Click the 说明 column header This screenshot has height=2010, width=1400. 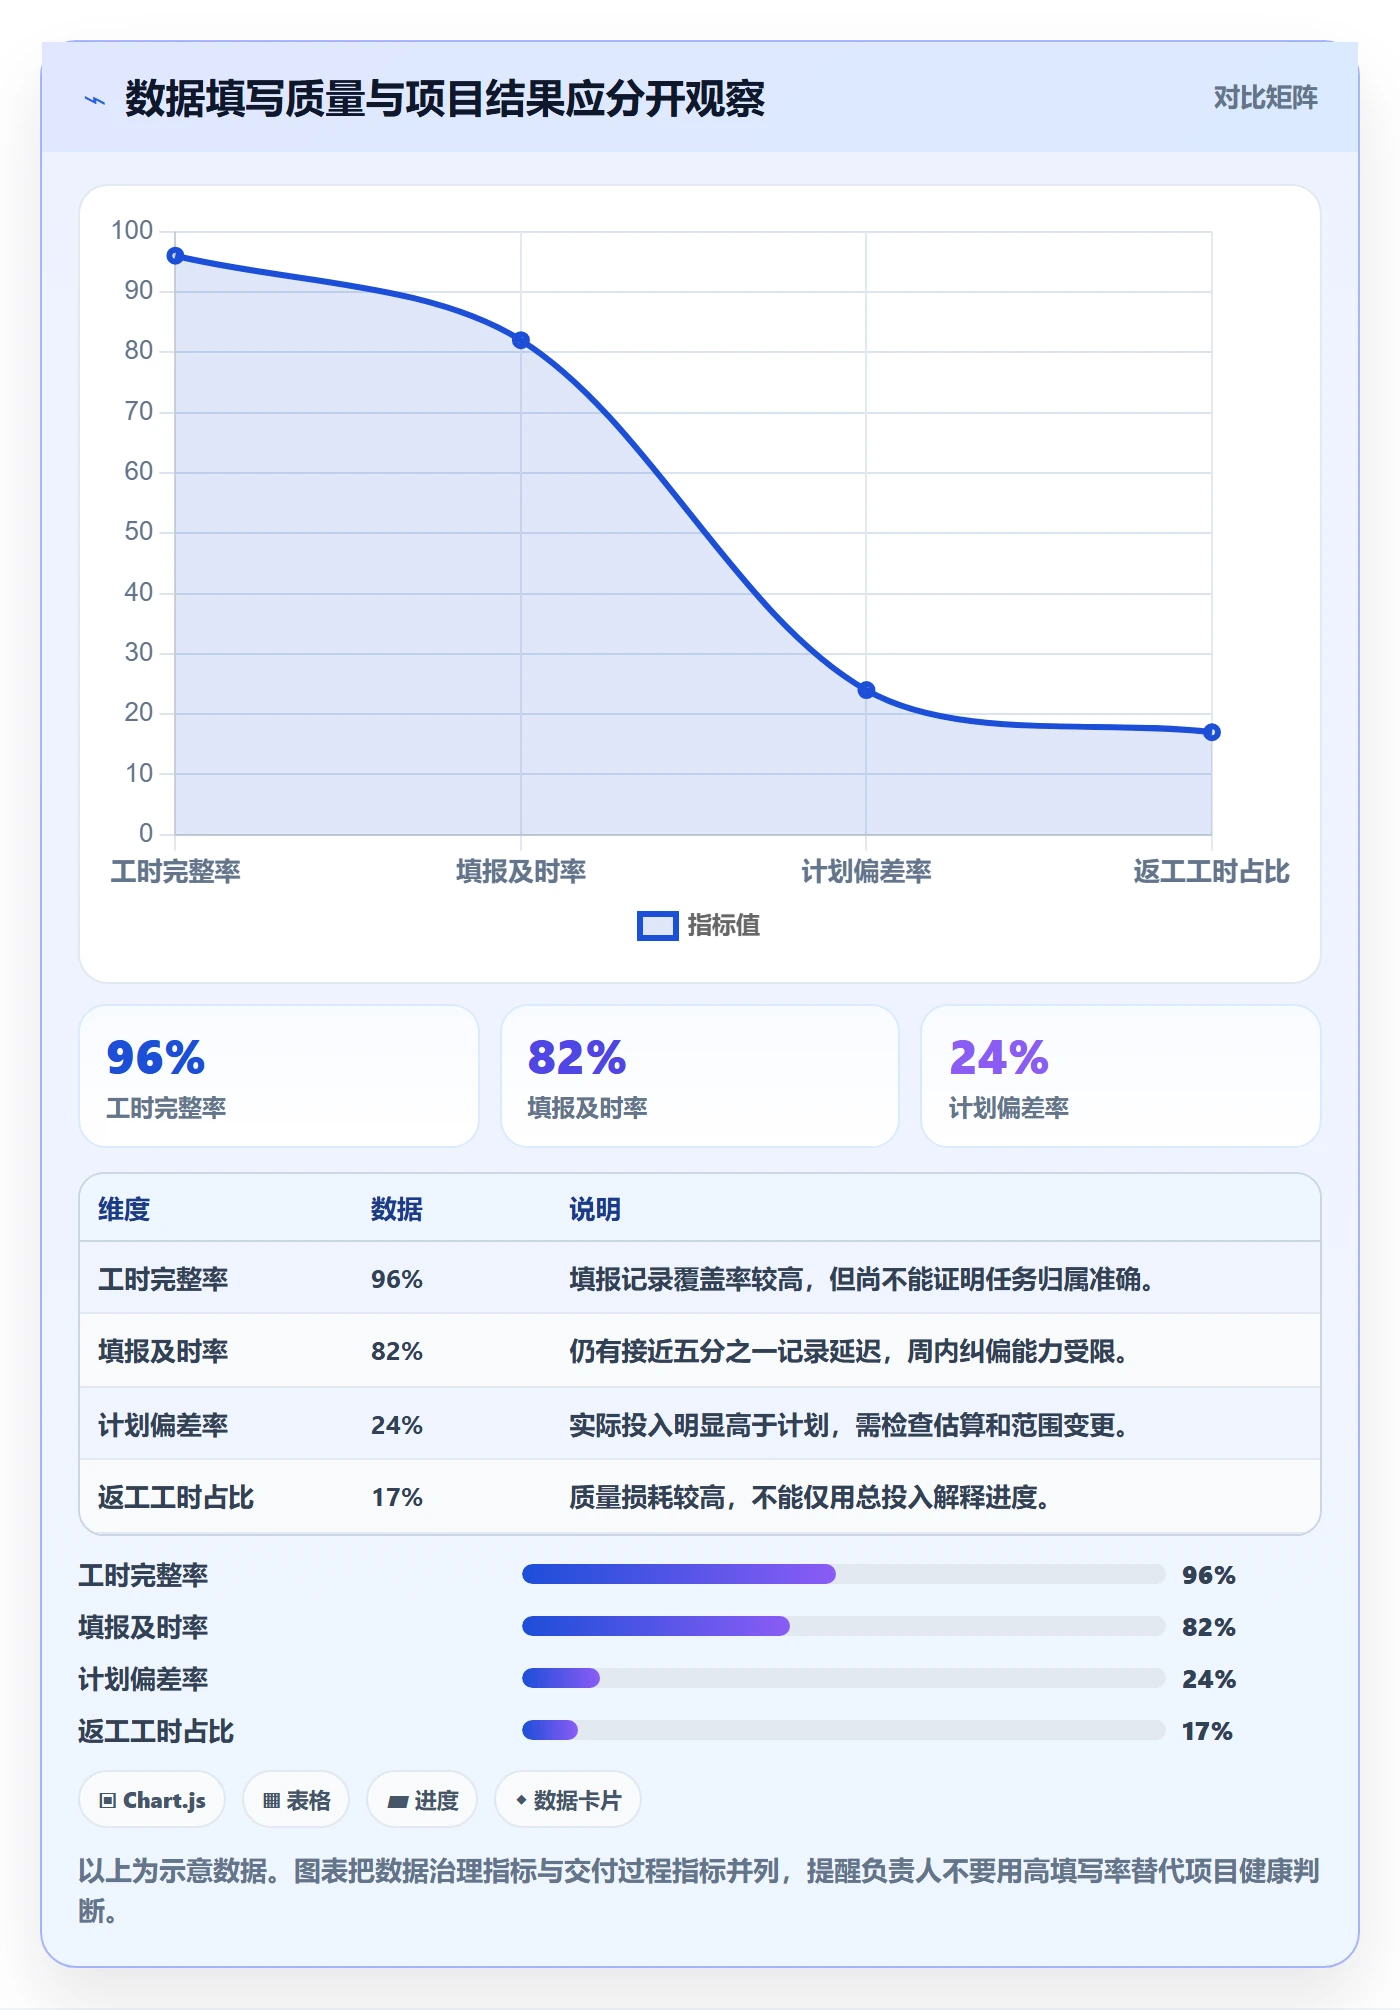click(x=595, y=1209)
